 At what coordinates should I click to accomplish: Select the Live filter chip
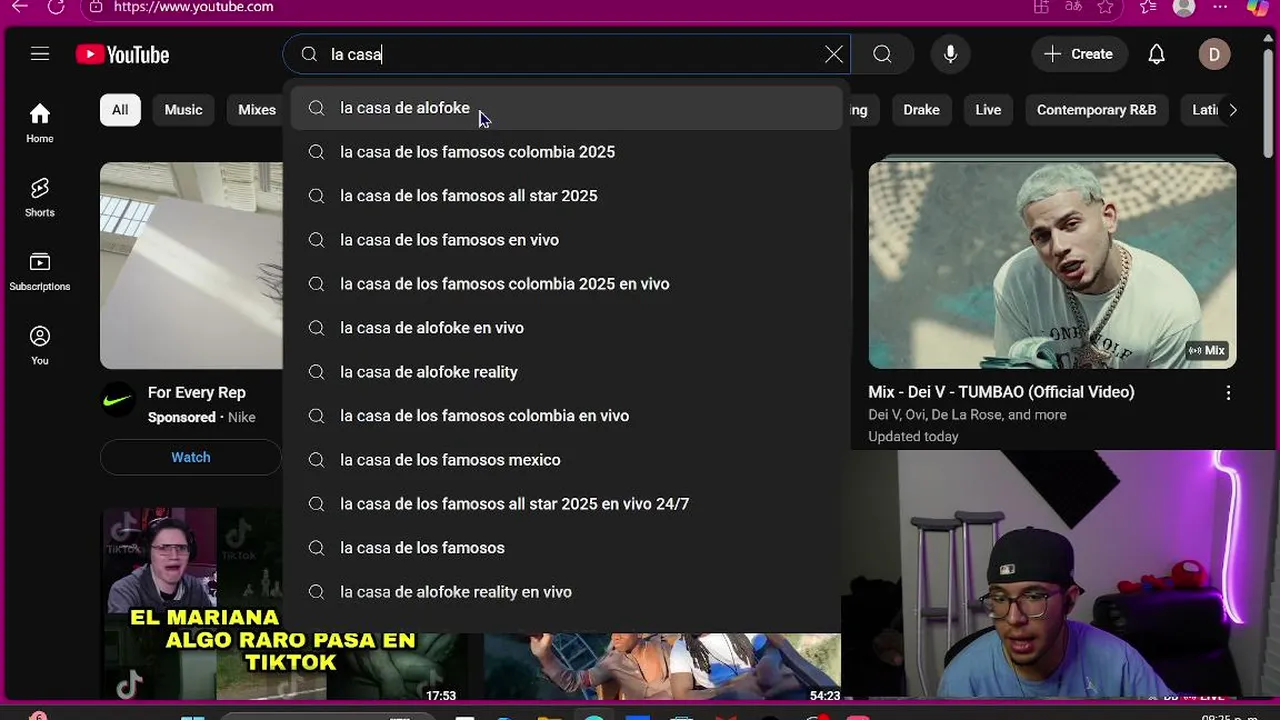(988, 110)
